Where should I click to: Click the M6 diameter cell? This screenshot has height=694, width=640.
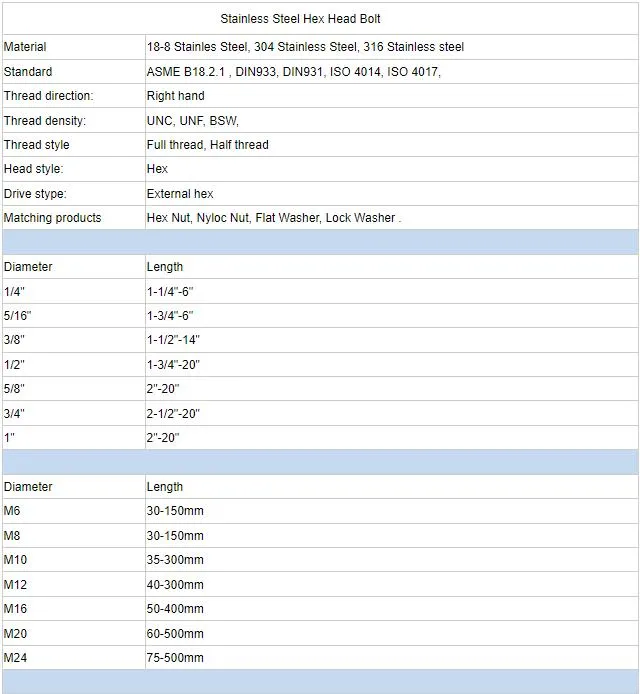point(12,511)
